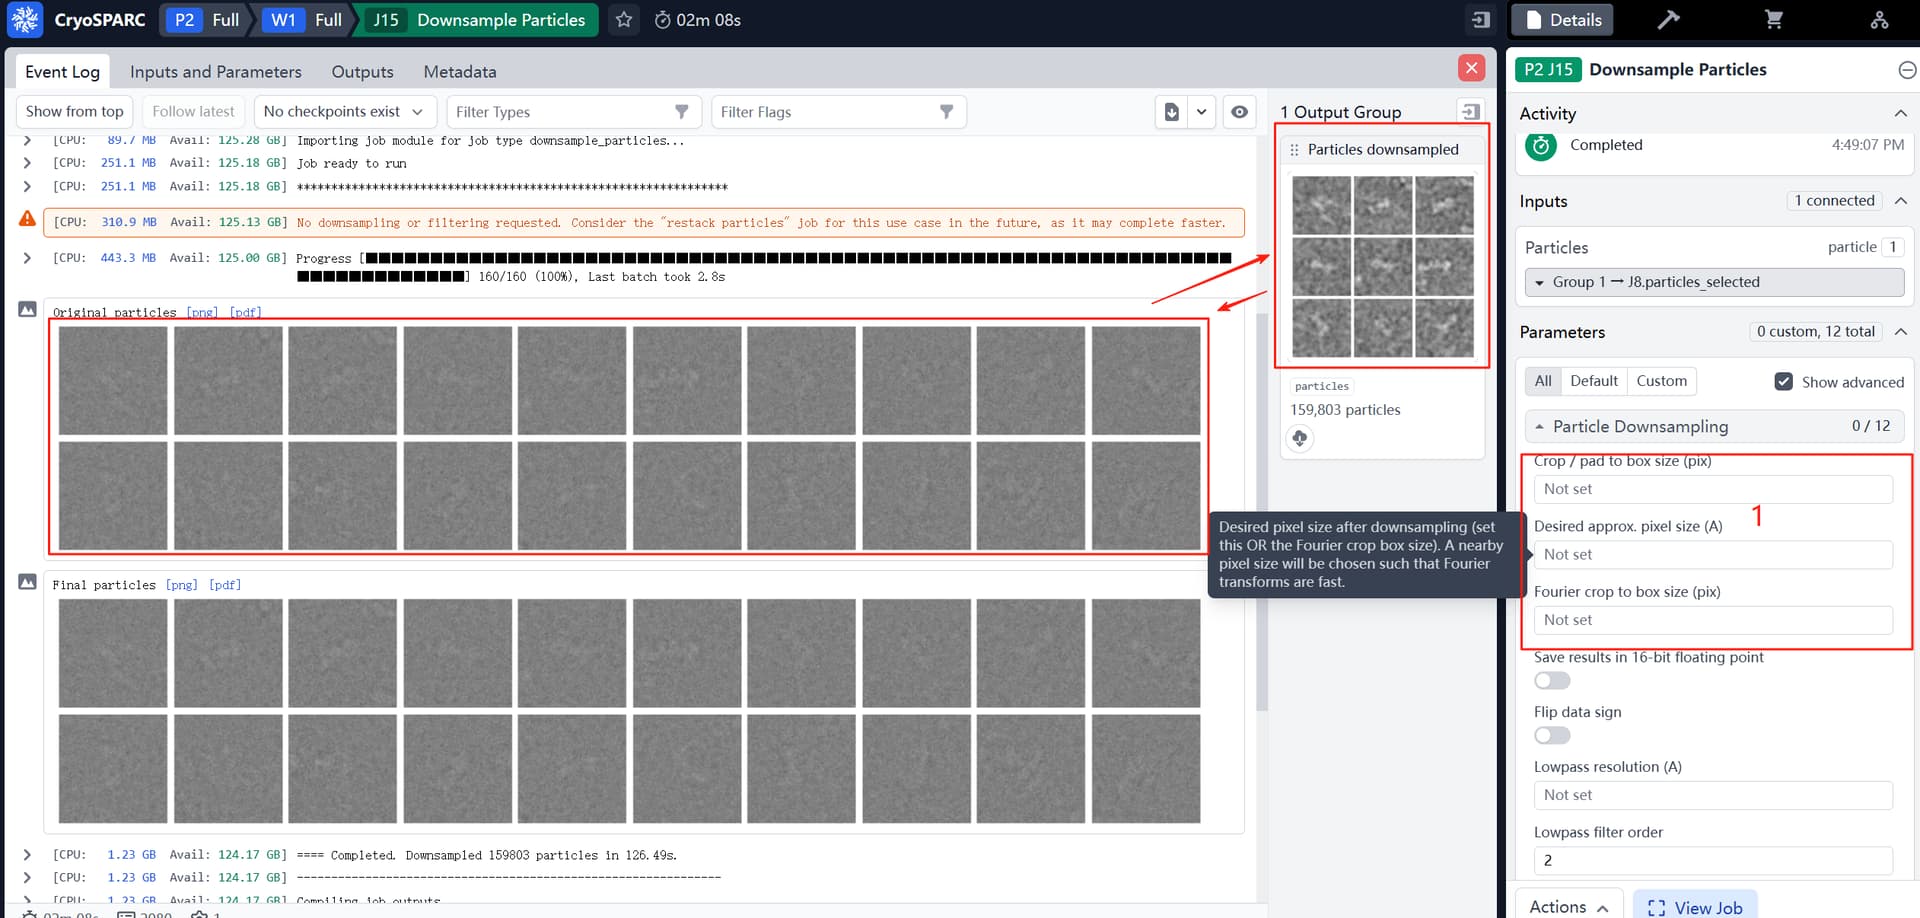The width and height of the screenshot is (1920, 918).
Task: Click the particles output download icon
Action: pyautogui.click(x=1299, y=438)
